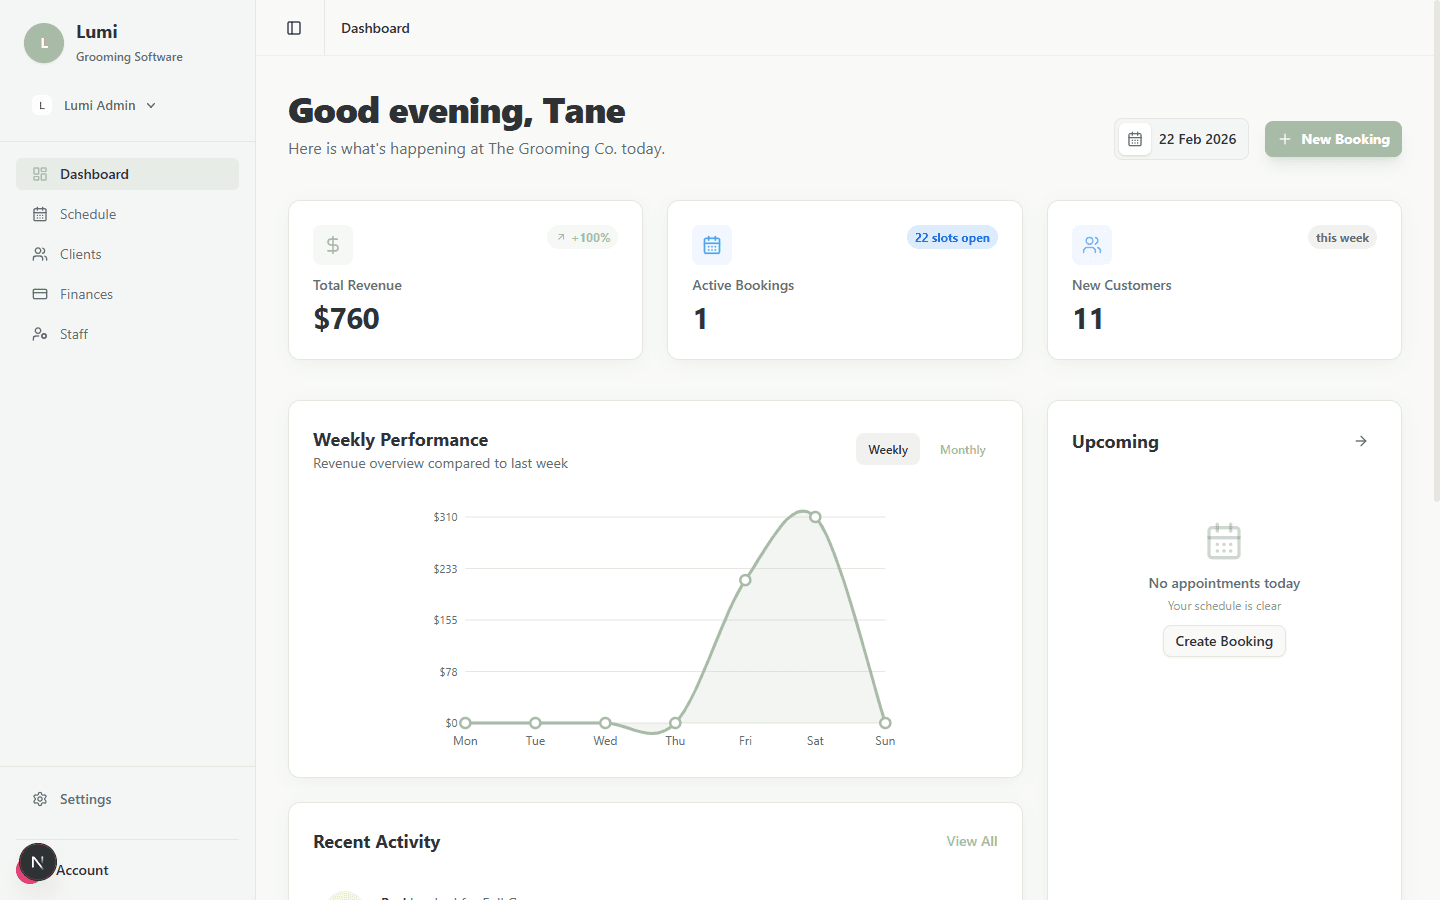Click the Total Revenue dollar icon

(x=332, y=244)
